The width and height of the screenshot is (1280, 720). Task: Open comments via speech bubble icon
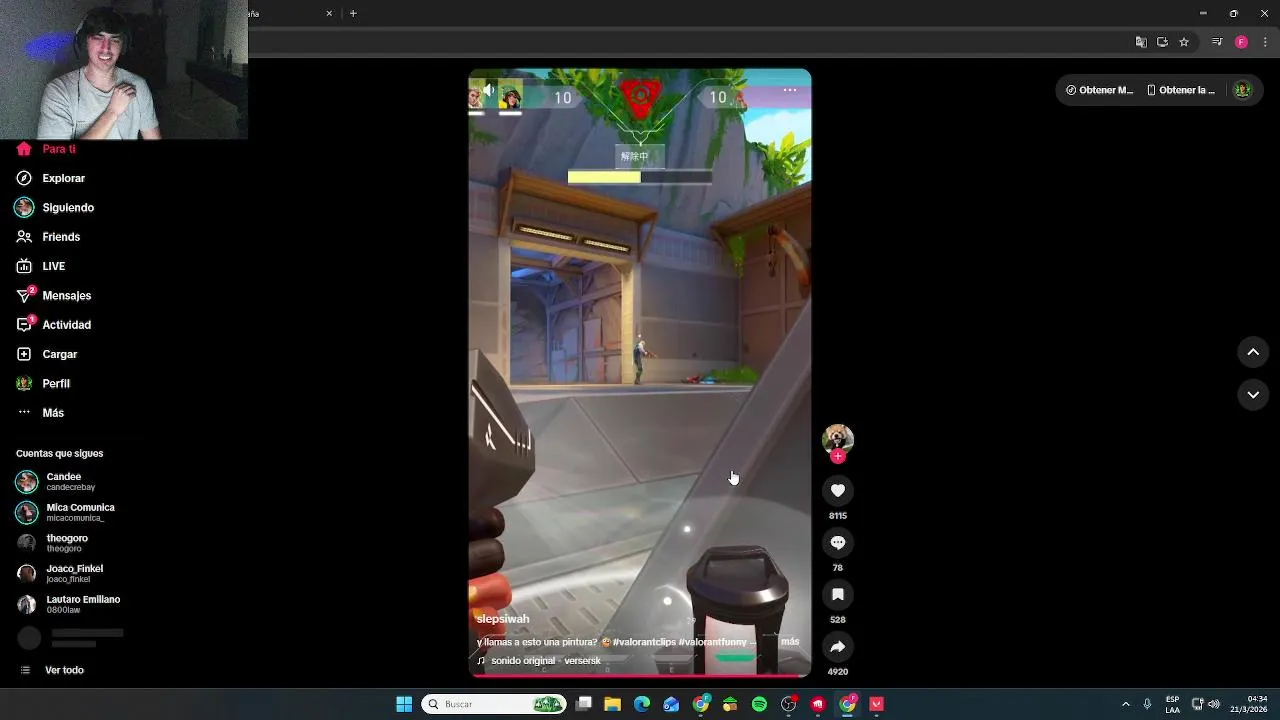[838, 542]
